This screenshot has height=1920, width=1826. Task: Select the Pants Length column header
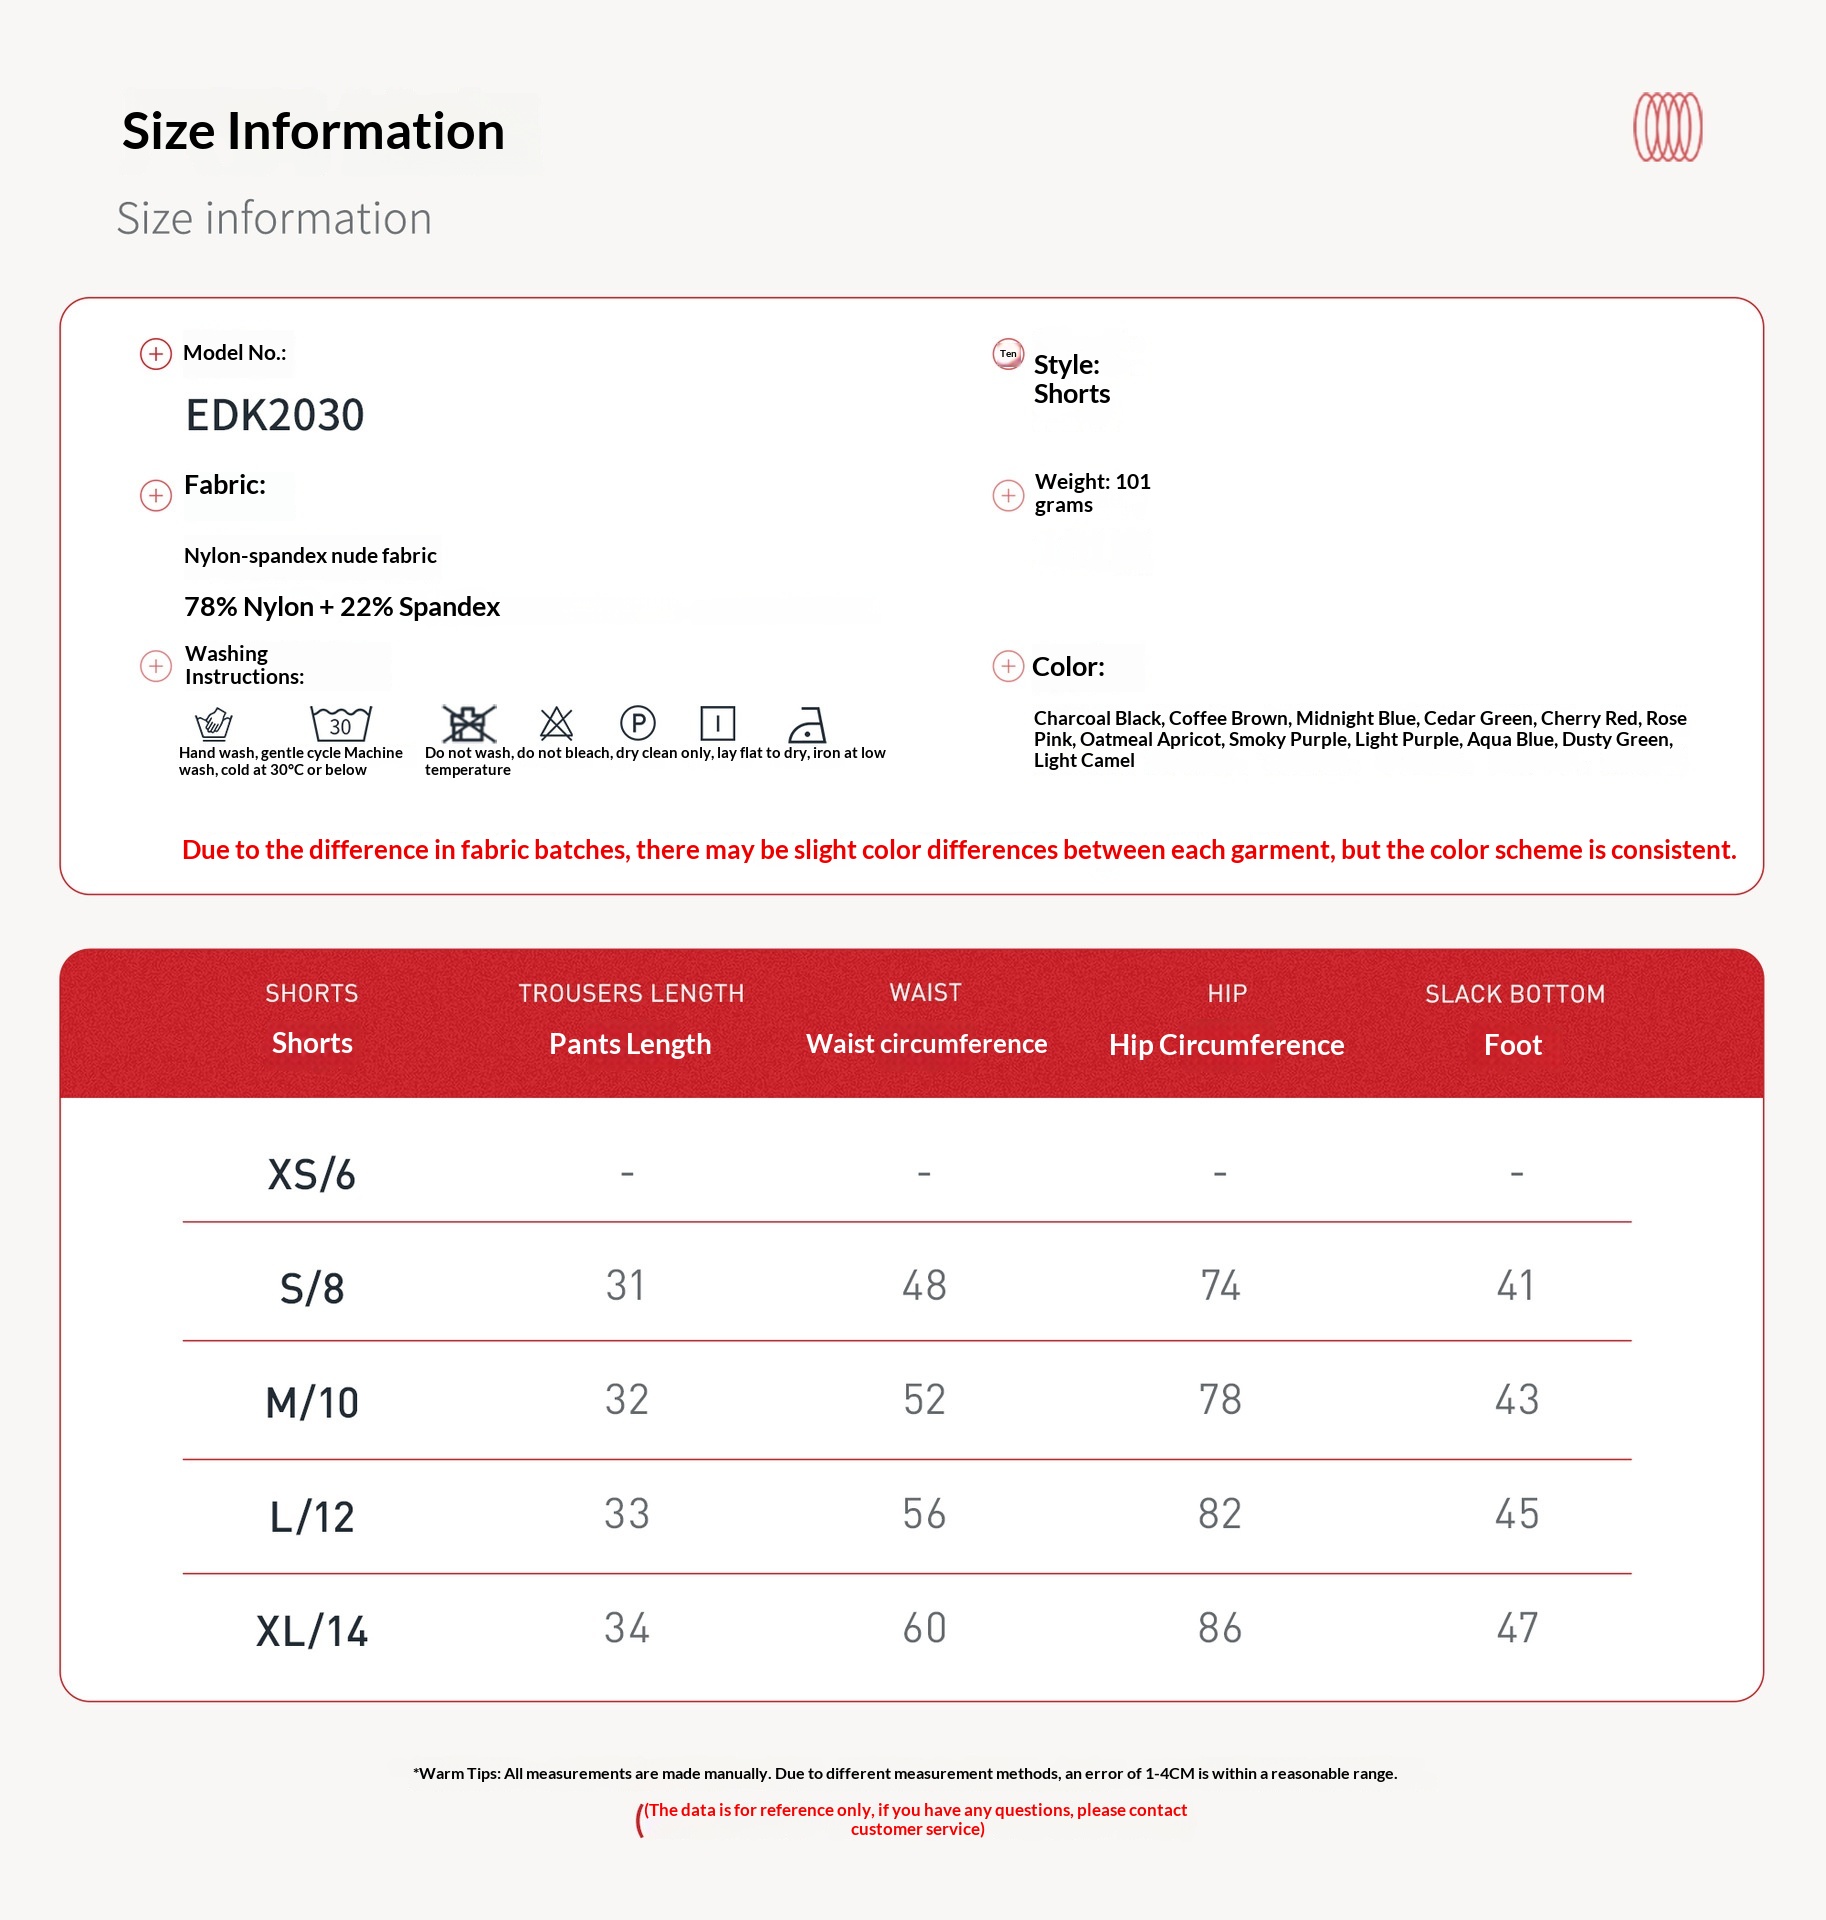coord(630,1044)
